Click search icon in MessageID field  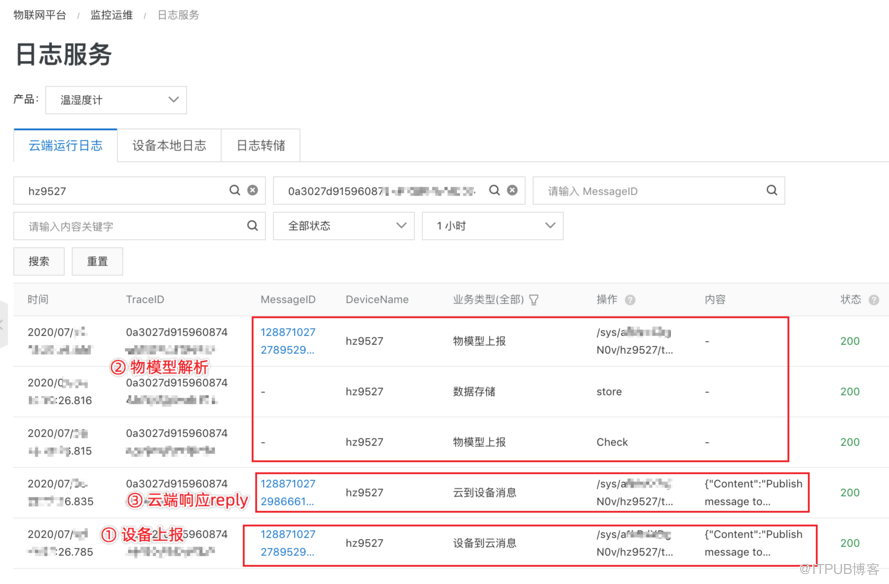click(772, 190)
